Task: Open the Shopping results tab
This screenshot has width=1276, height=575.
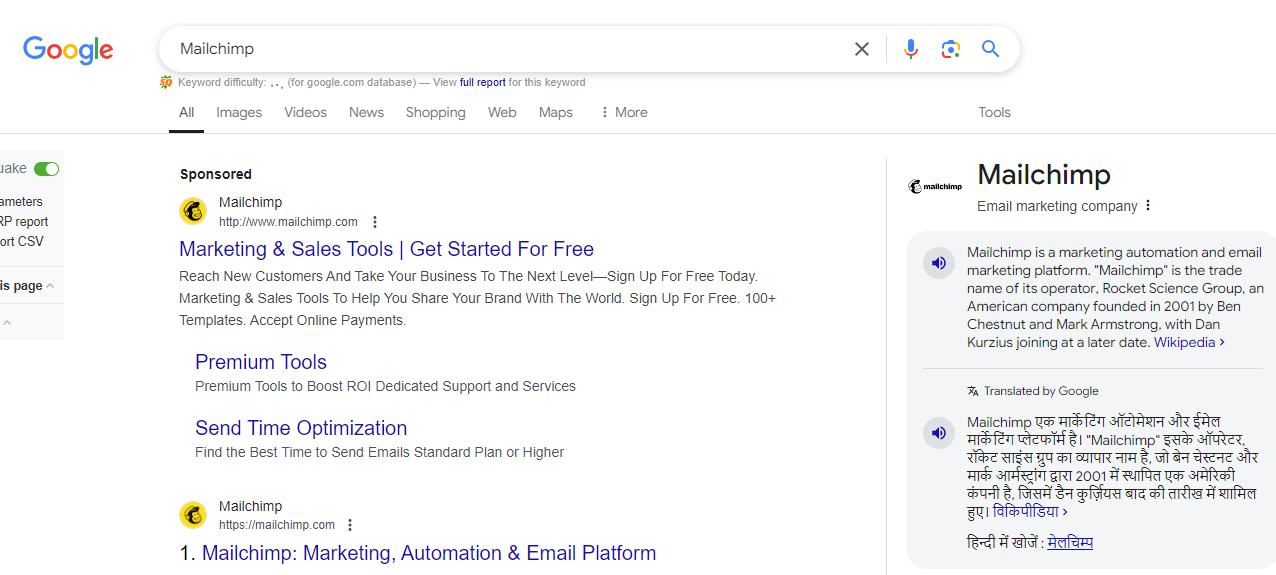Action: click(435, 112)
